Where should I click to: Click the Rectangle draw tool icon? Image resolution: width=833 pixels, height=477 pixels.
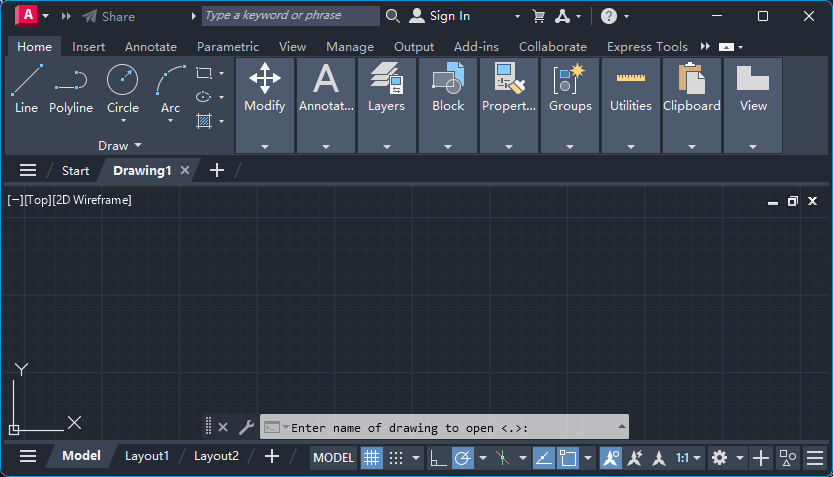(x=204, y=73)
